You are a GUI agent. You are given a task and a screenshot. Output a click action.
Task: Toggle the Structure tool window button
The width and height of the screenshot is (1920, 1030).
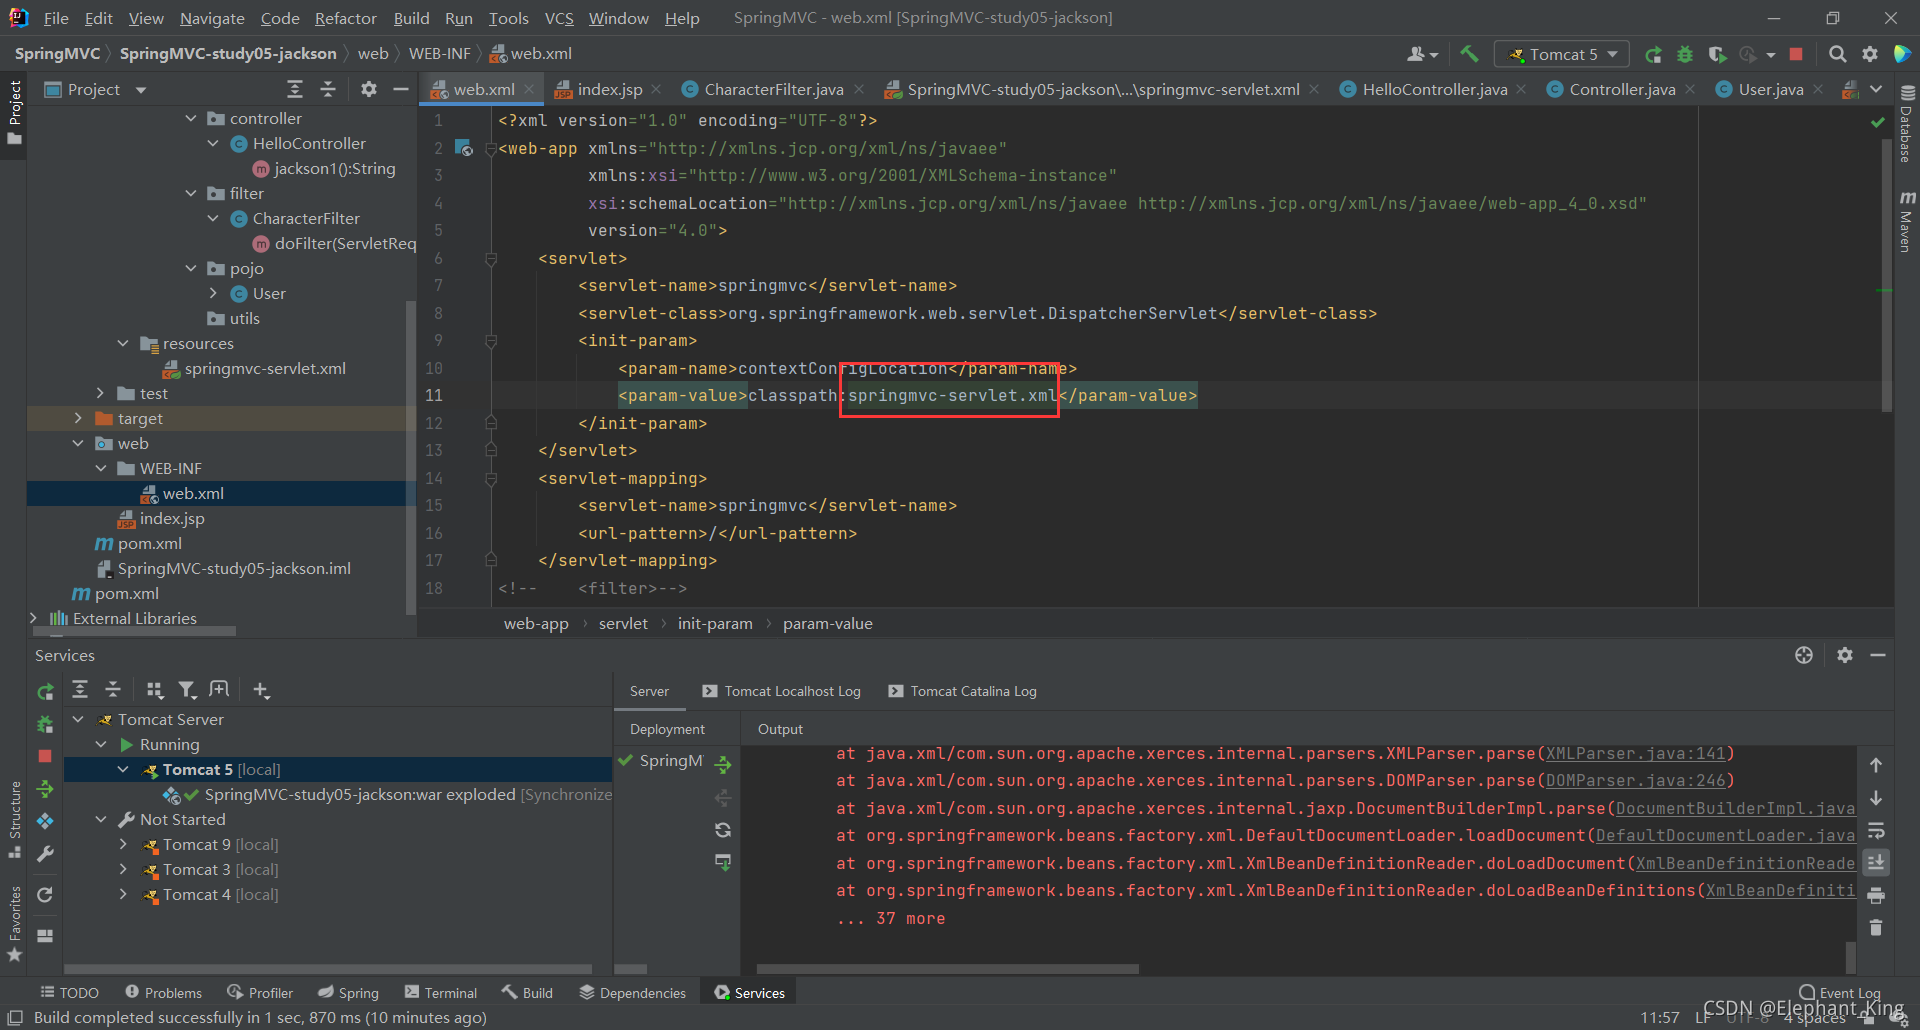pos(14,819)
